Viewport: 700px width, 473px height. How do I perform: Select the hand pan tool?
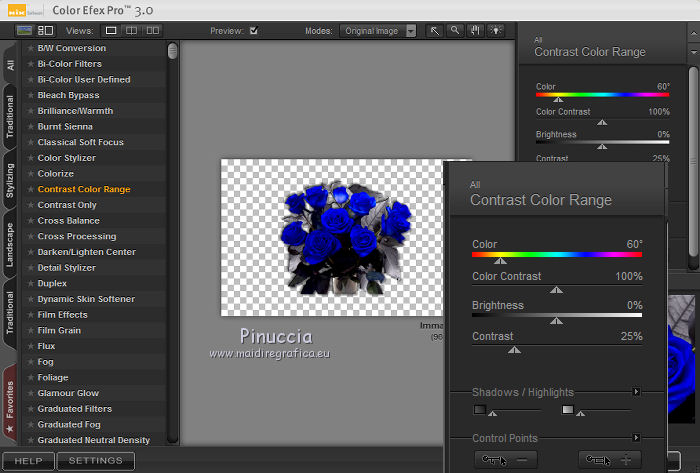tap(475, 31)
